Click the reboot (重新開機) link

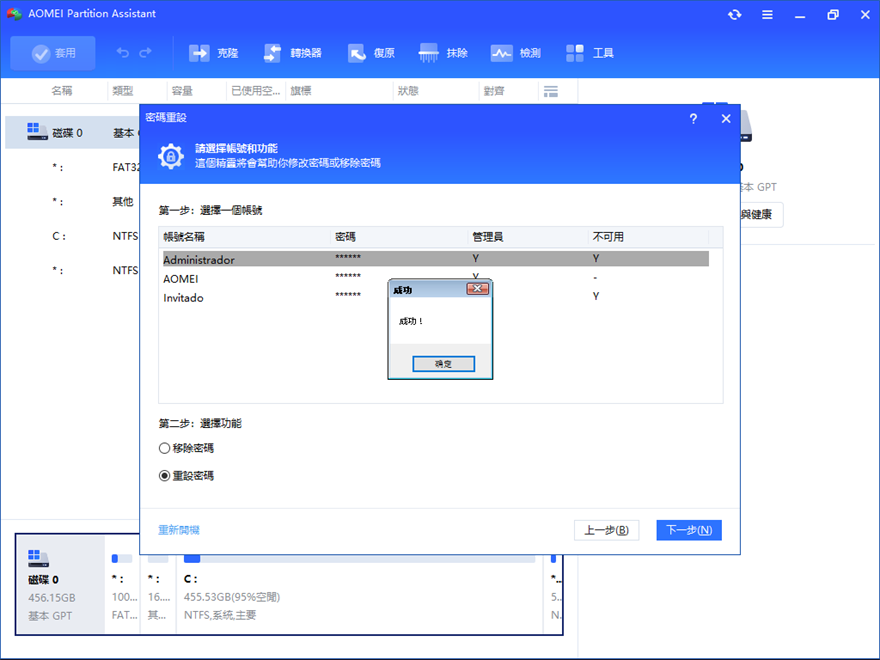coord(179,530)
